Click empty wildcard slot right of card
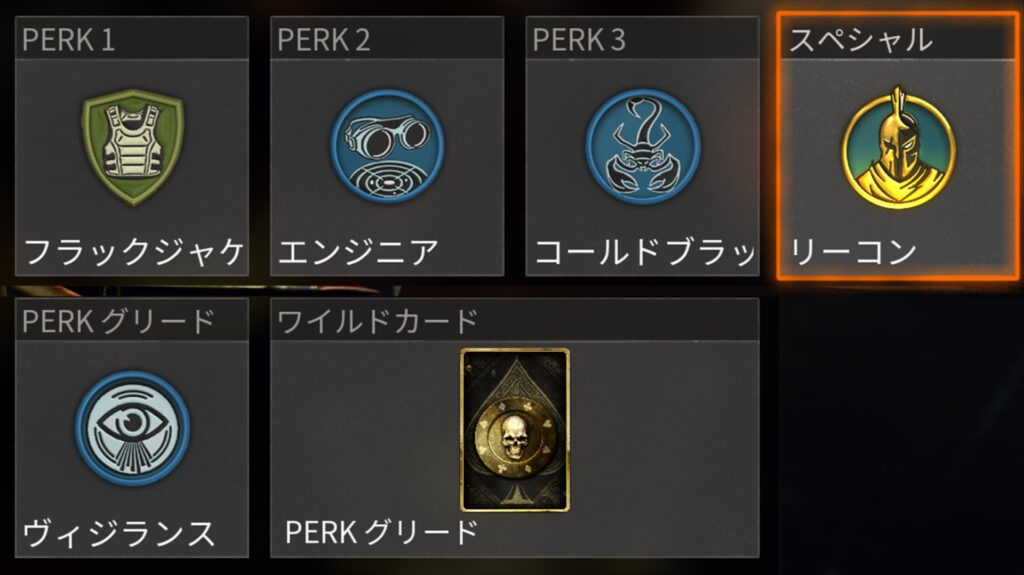 point(664,429)
